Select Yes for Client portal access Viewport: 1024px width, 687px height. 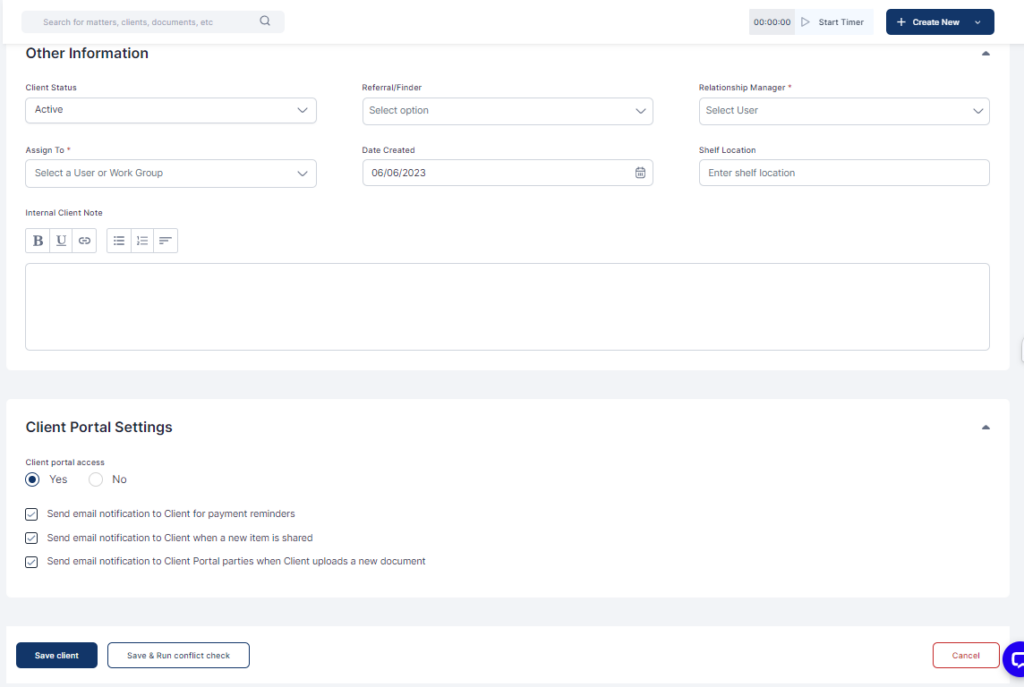(33, 480)
